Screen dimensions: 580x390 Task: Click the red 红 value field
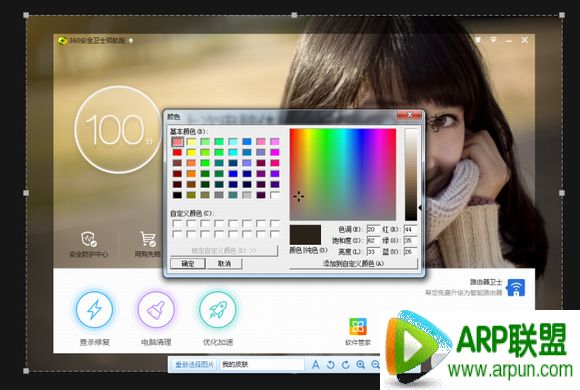tap(411, 229)
